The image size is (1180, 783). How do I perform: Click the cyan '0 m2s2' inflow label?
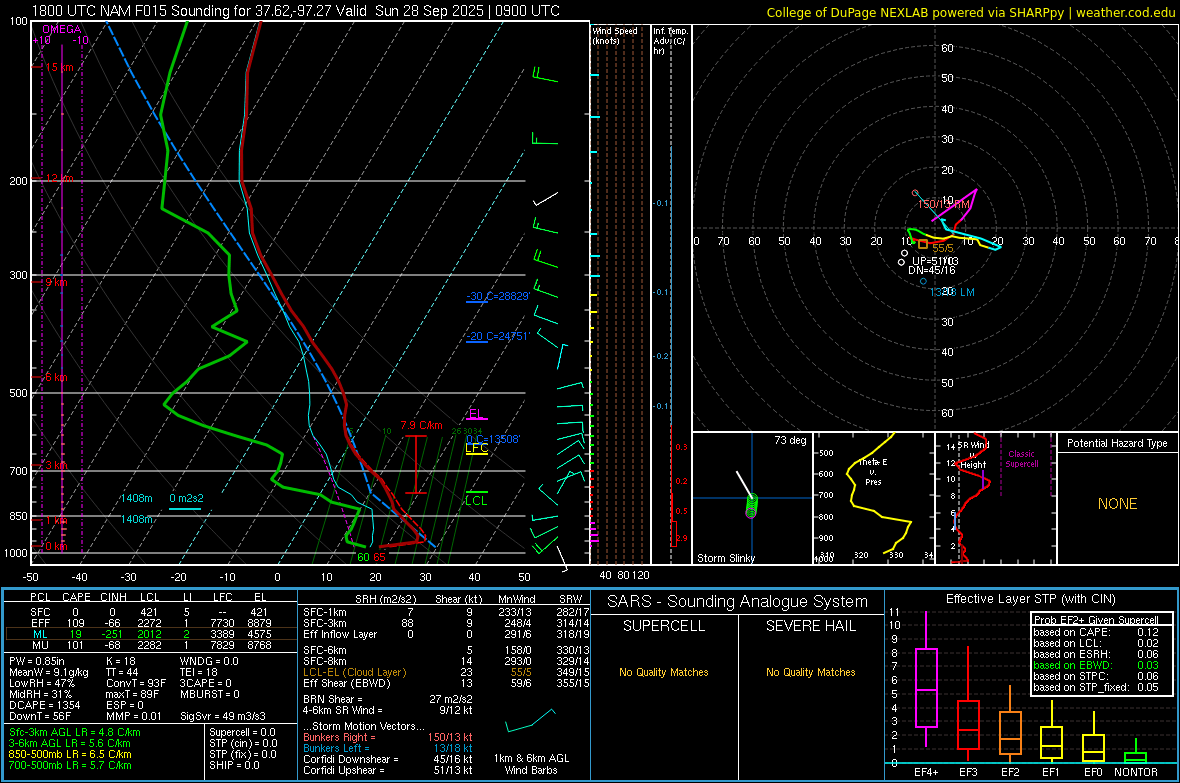186,498
